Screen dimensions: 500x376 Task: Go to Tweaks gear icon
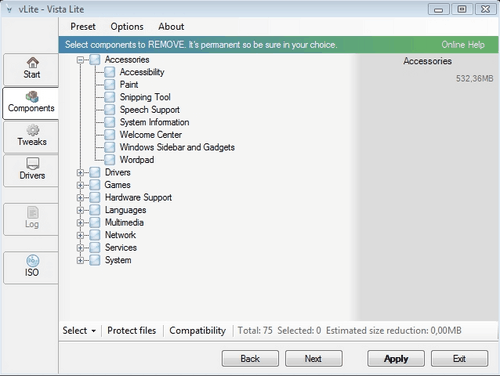pos(33,130)
